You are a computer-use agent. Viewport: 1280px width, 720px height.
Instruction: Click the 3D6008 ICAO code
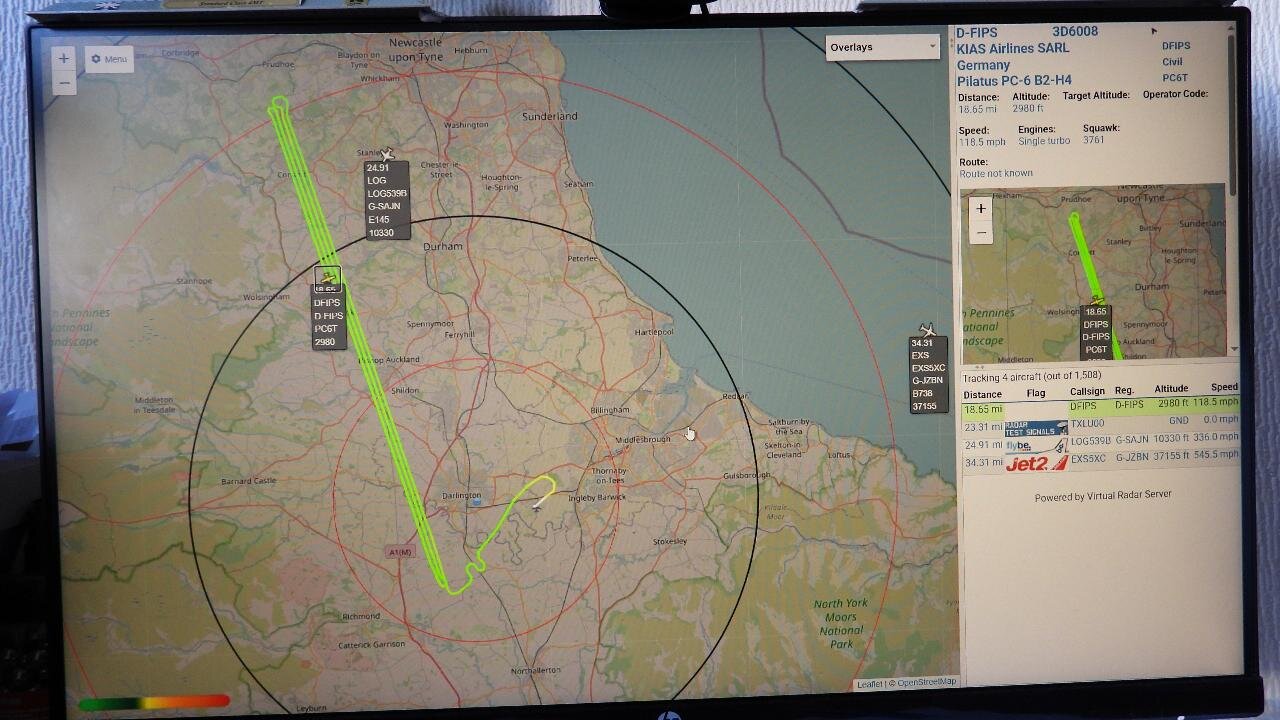(x=1075, y=32)
